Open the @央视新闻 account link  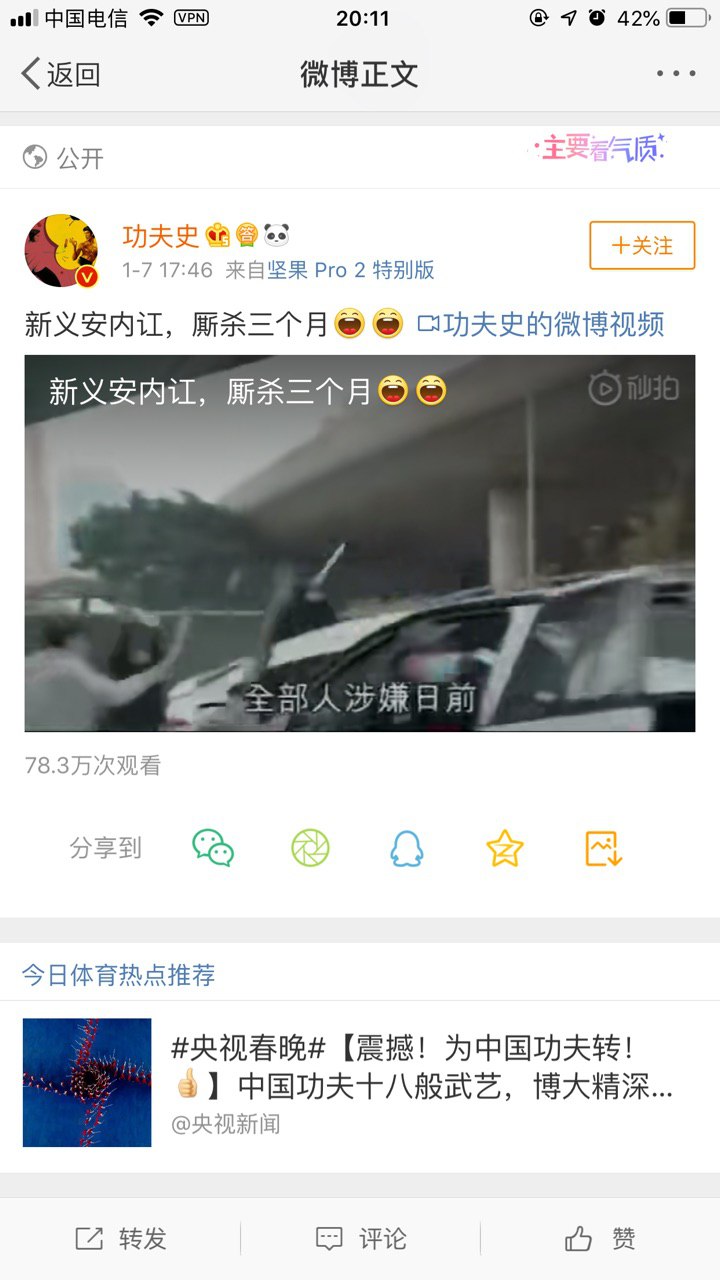(x=226, y=1125)
